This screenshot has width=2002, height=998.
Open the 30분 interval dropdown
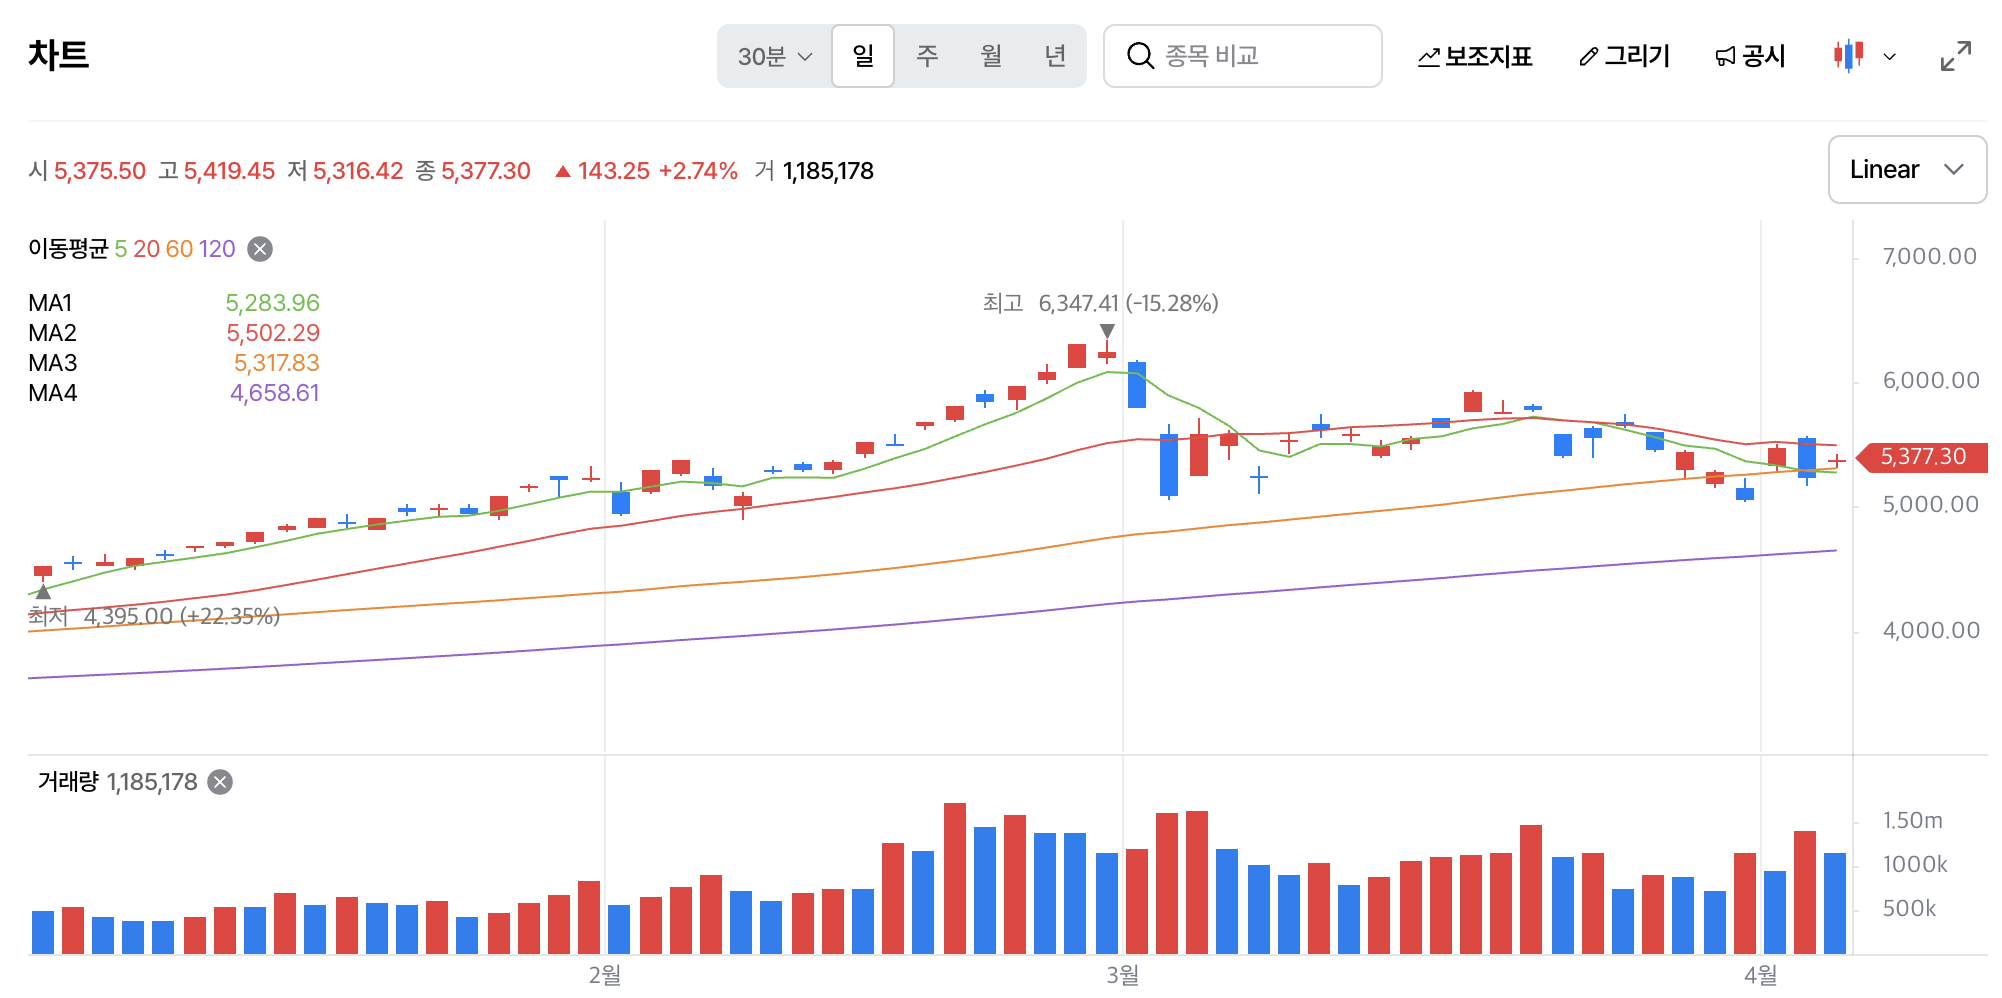pos(775,56)
